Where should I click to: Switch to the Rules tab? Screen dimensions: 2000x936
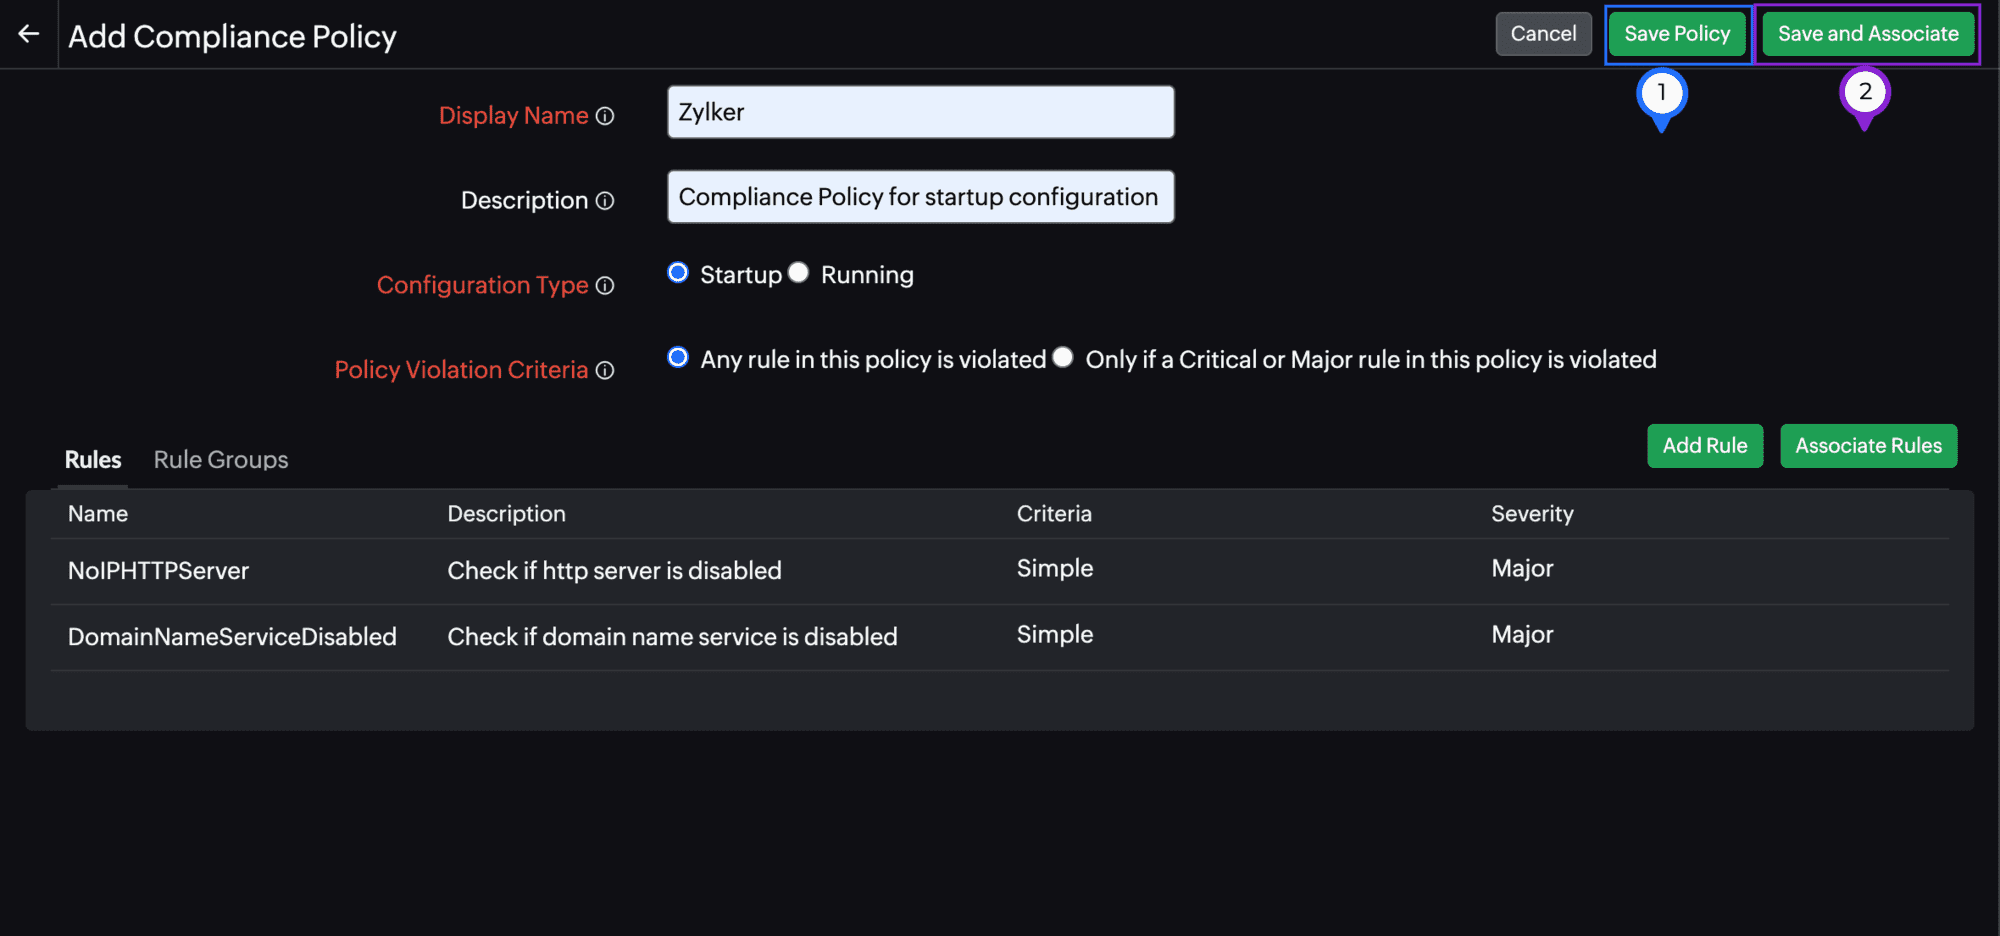click(x=93, y=460)
